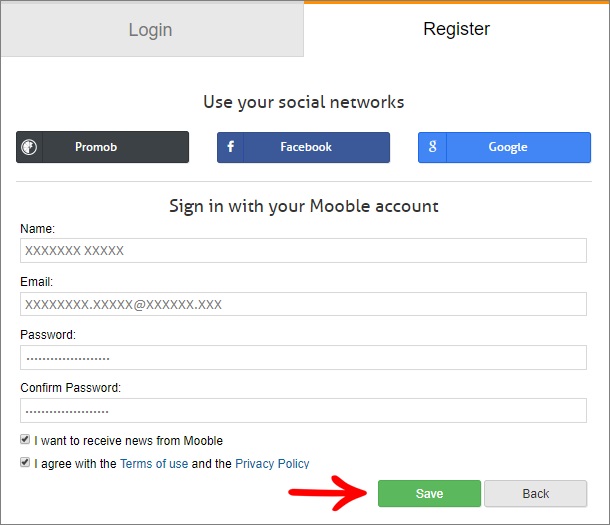The image size is (610, 525).
Task: Uncheck the receive news from Mooble box
Action: pyautogui.click(x=25, y=440)
